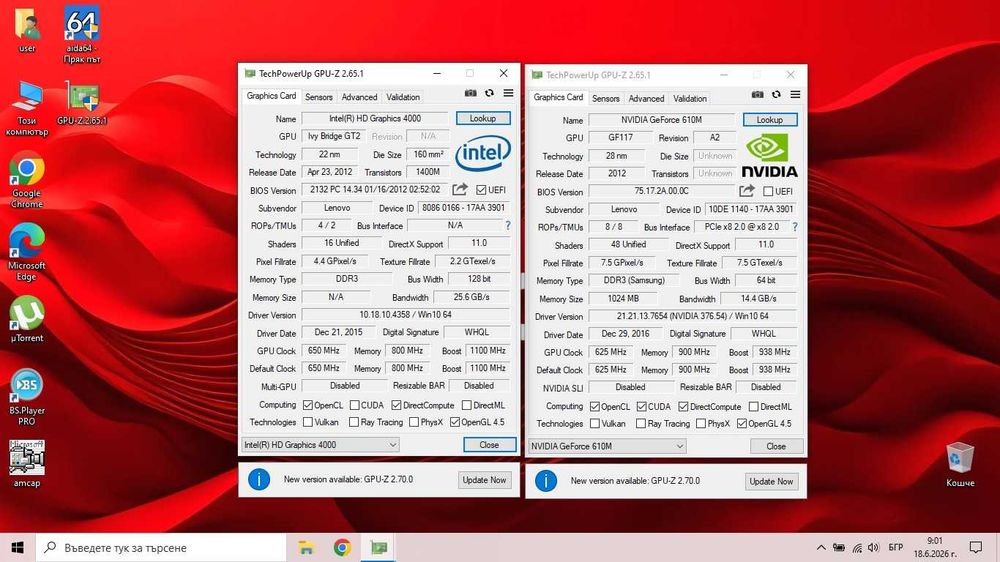
Task: Toggle CUDA checkbox in NVIDIA window
Action: pos(642,406)
